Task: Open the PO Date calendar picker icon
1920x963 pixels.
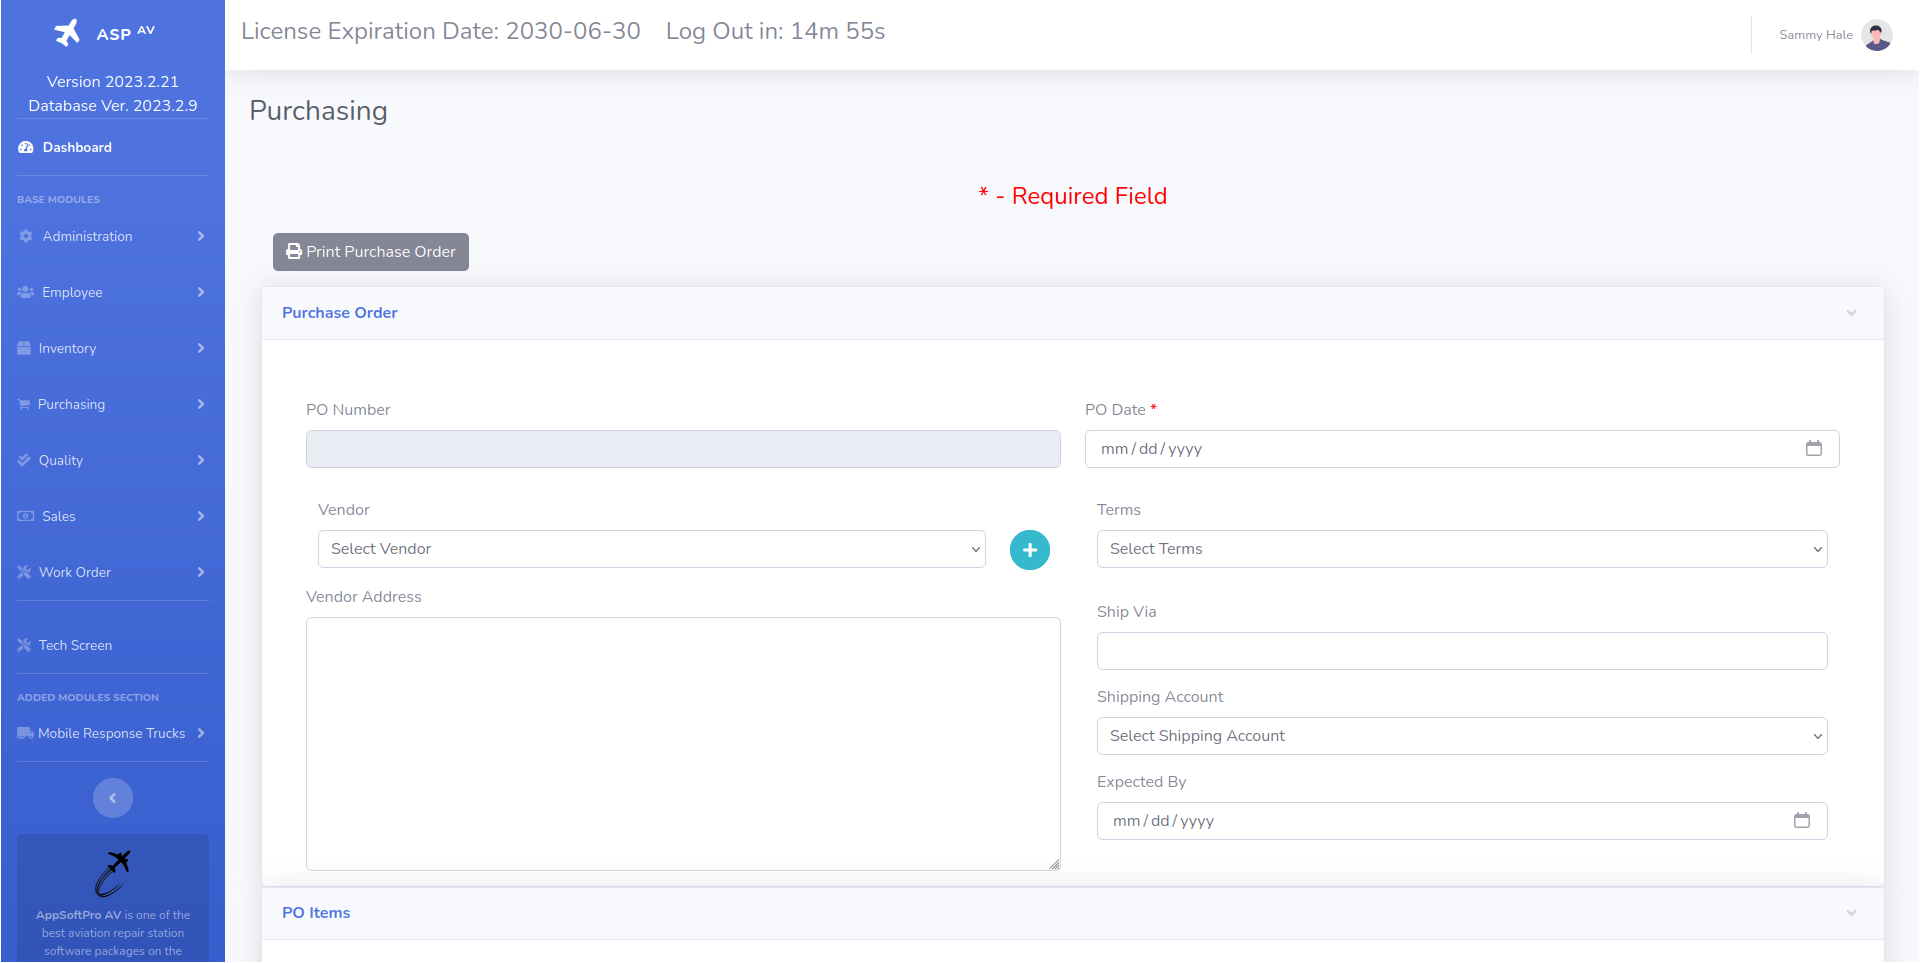Action: pyautogui.click(x=1813, y=449)
